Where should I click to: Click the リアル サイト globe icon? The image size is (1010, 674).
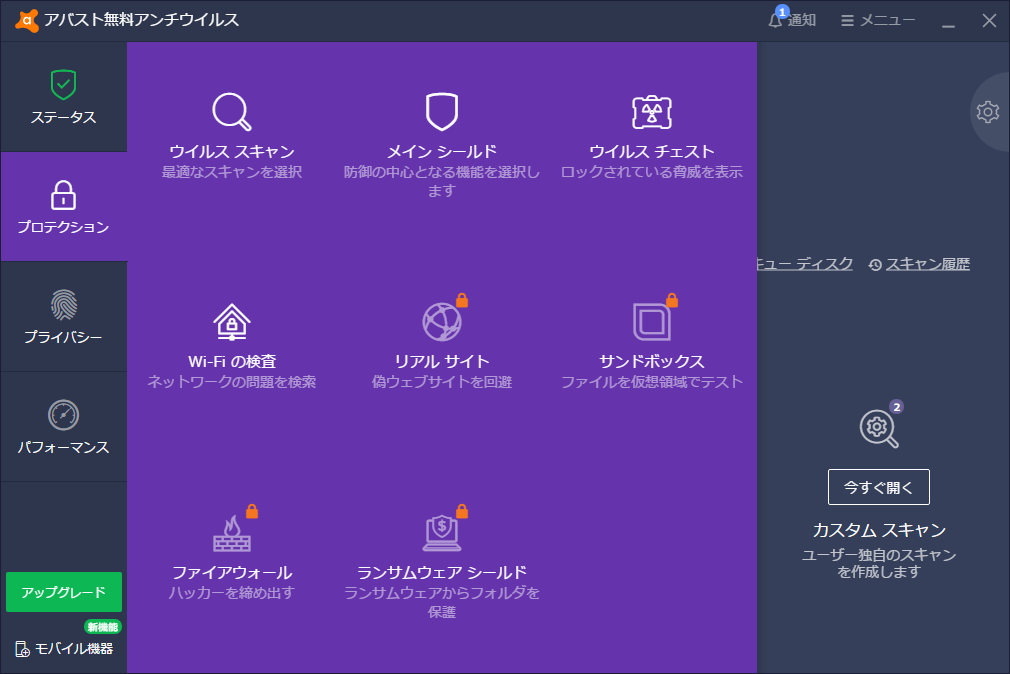click(x=443, y=322)
